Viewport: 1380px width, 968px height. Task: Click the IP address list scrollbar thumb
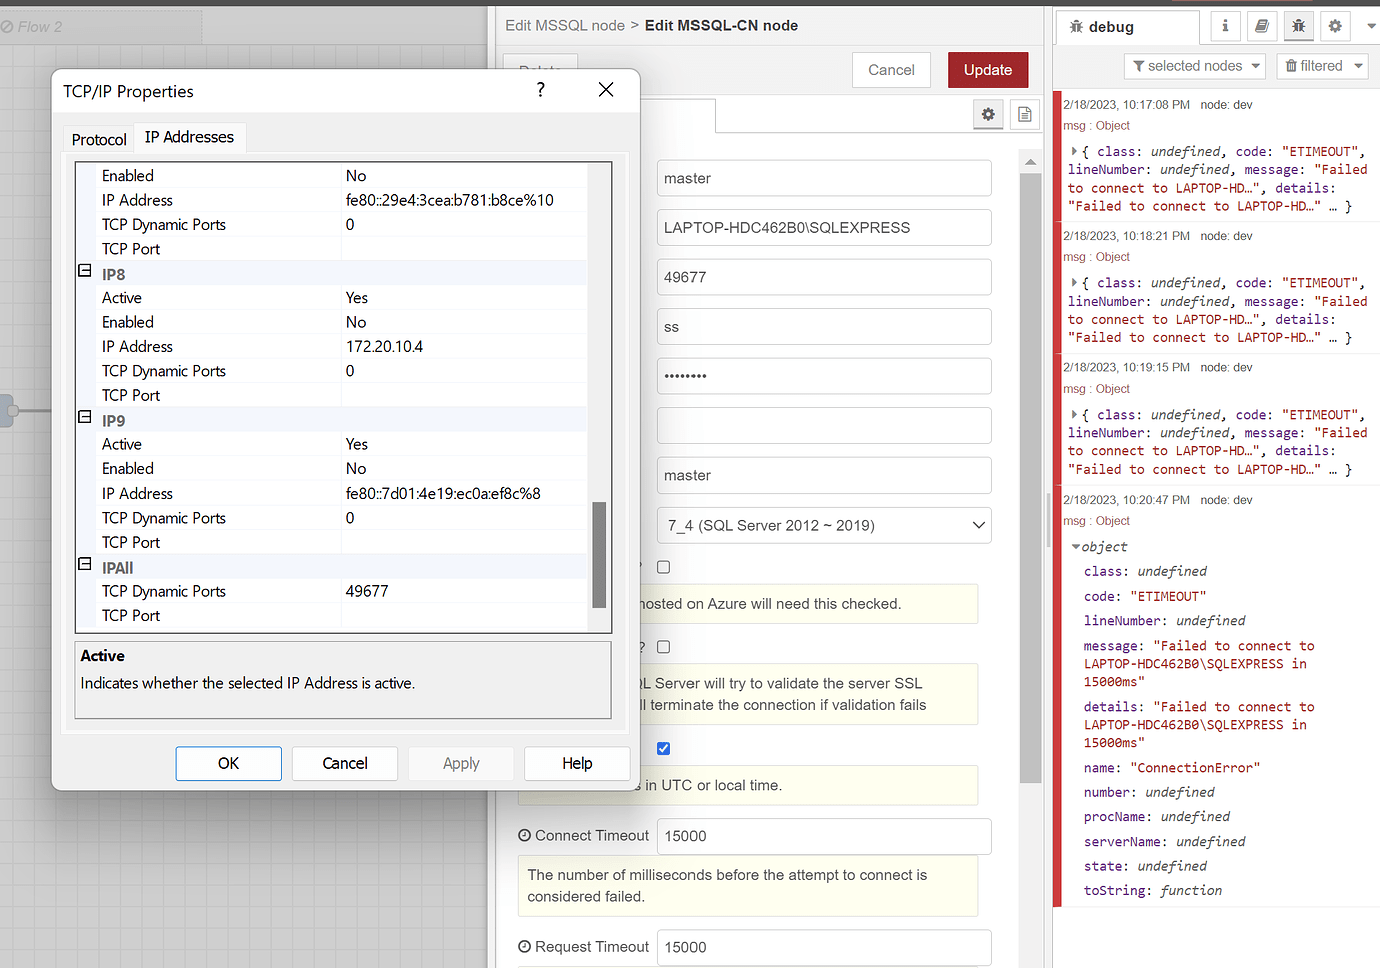tap(600, 554)
